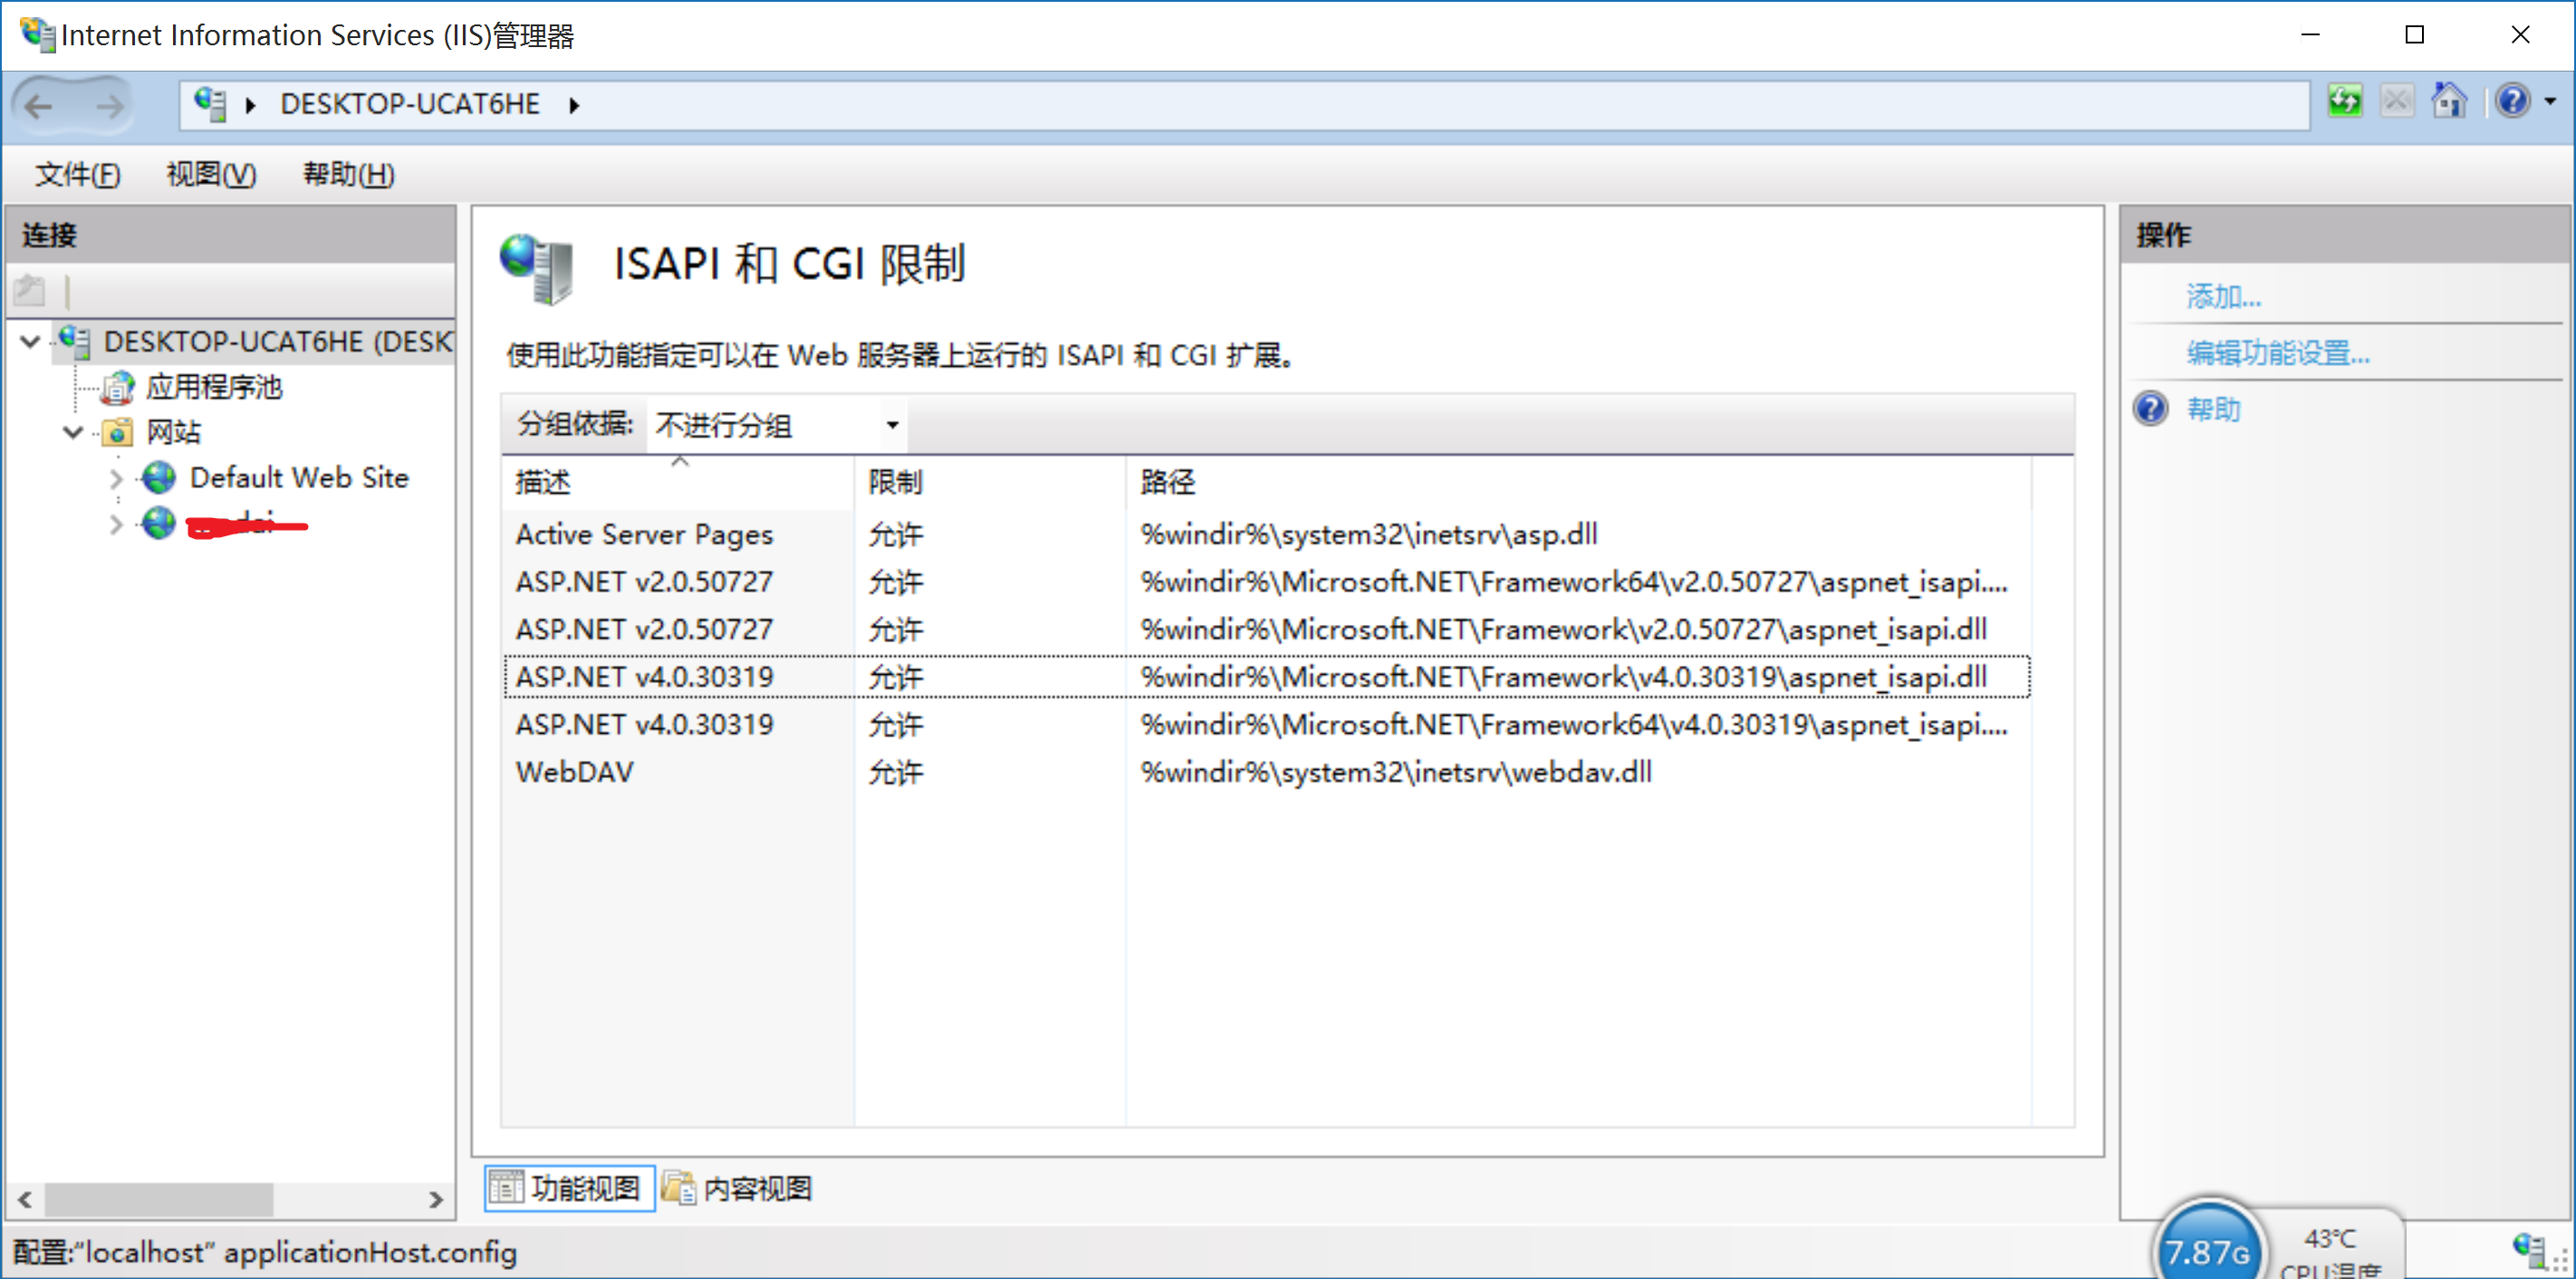Image resolution: width=2576 pixels, height=1279 pixels.
Task: Click the IIS Manager title bar icon
Action: tap(38, 35)
